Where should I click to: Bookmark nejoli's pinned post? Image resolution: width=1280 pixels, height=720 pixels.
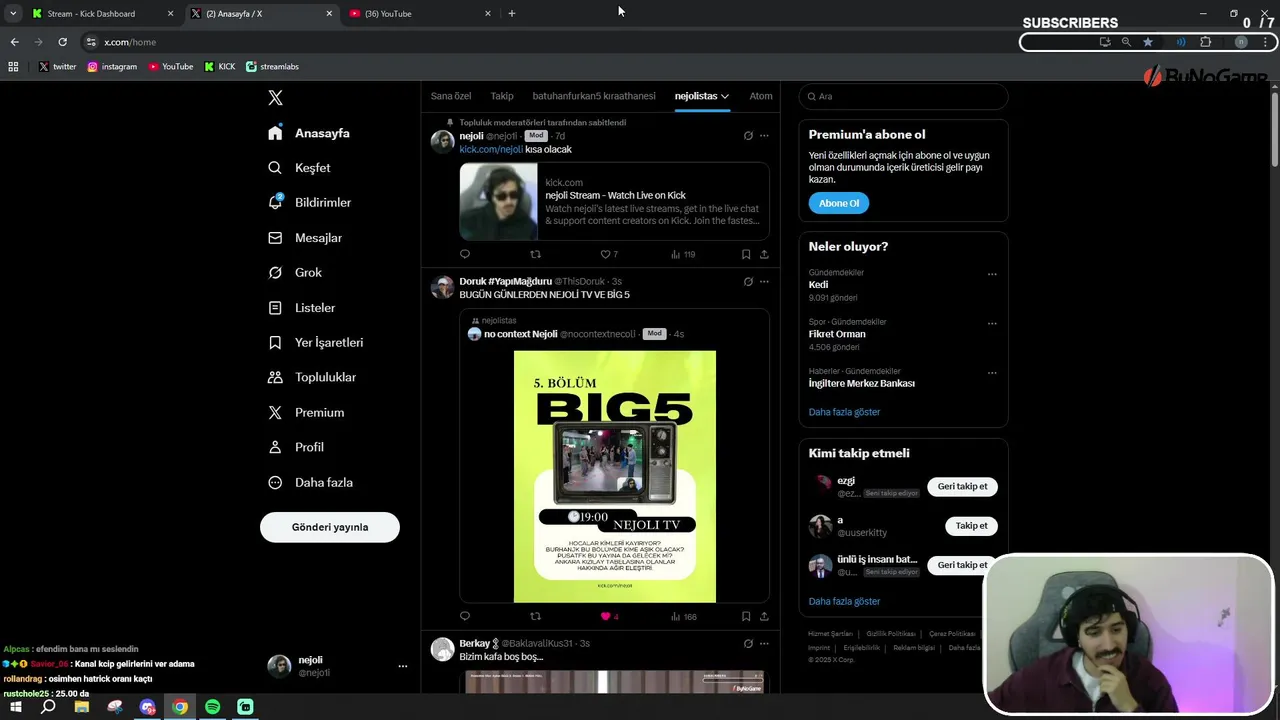click(x=746, y=254)
